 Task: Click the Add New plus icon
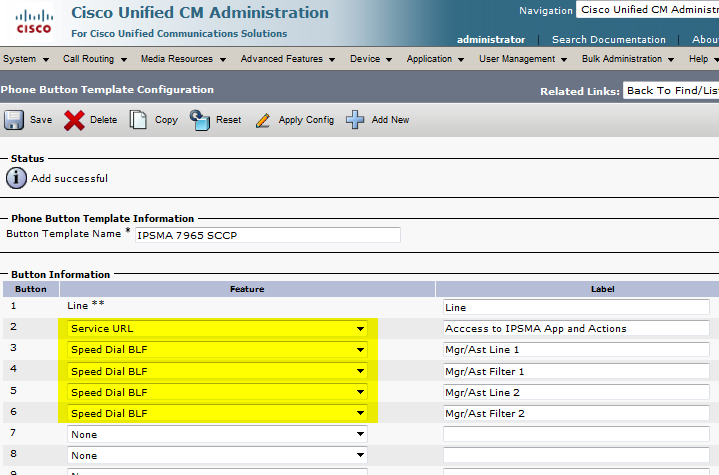pos(355,120)
